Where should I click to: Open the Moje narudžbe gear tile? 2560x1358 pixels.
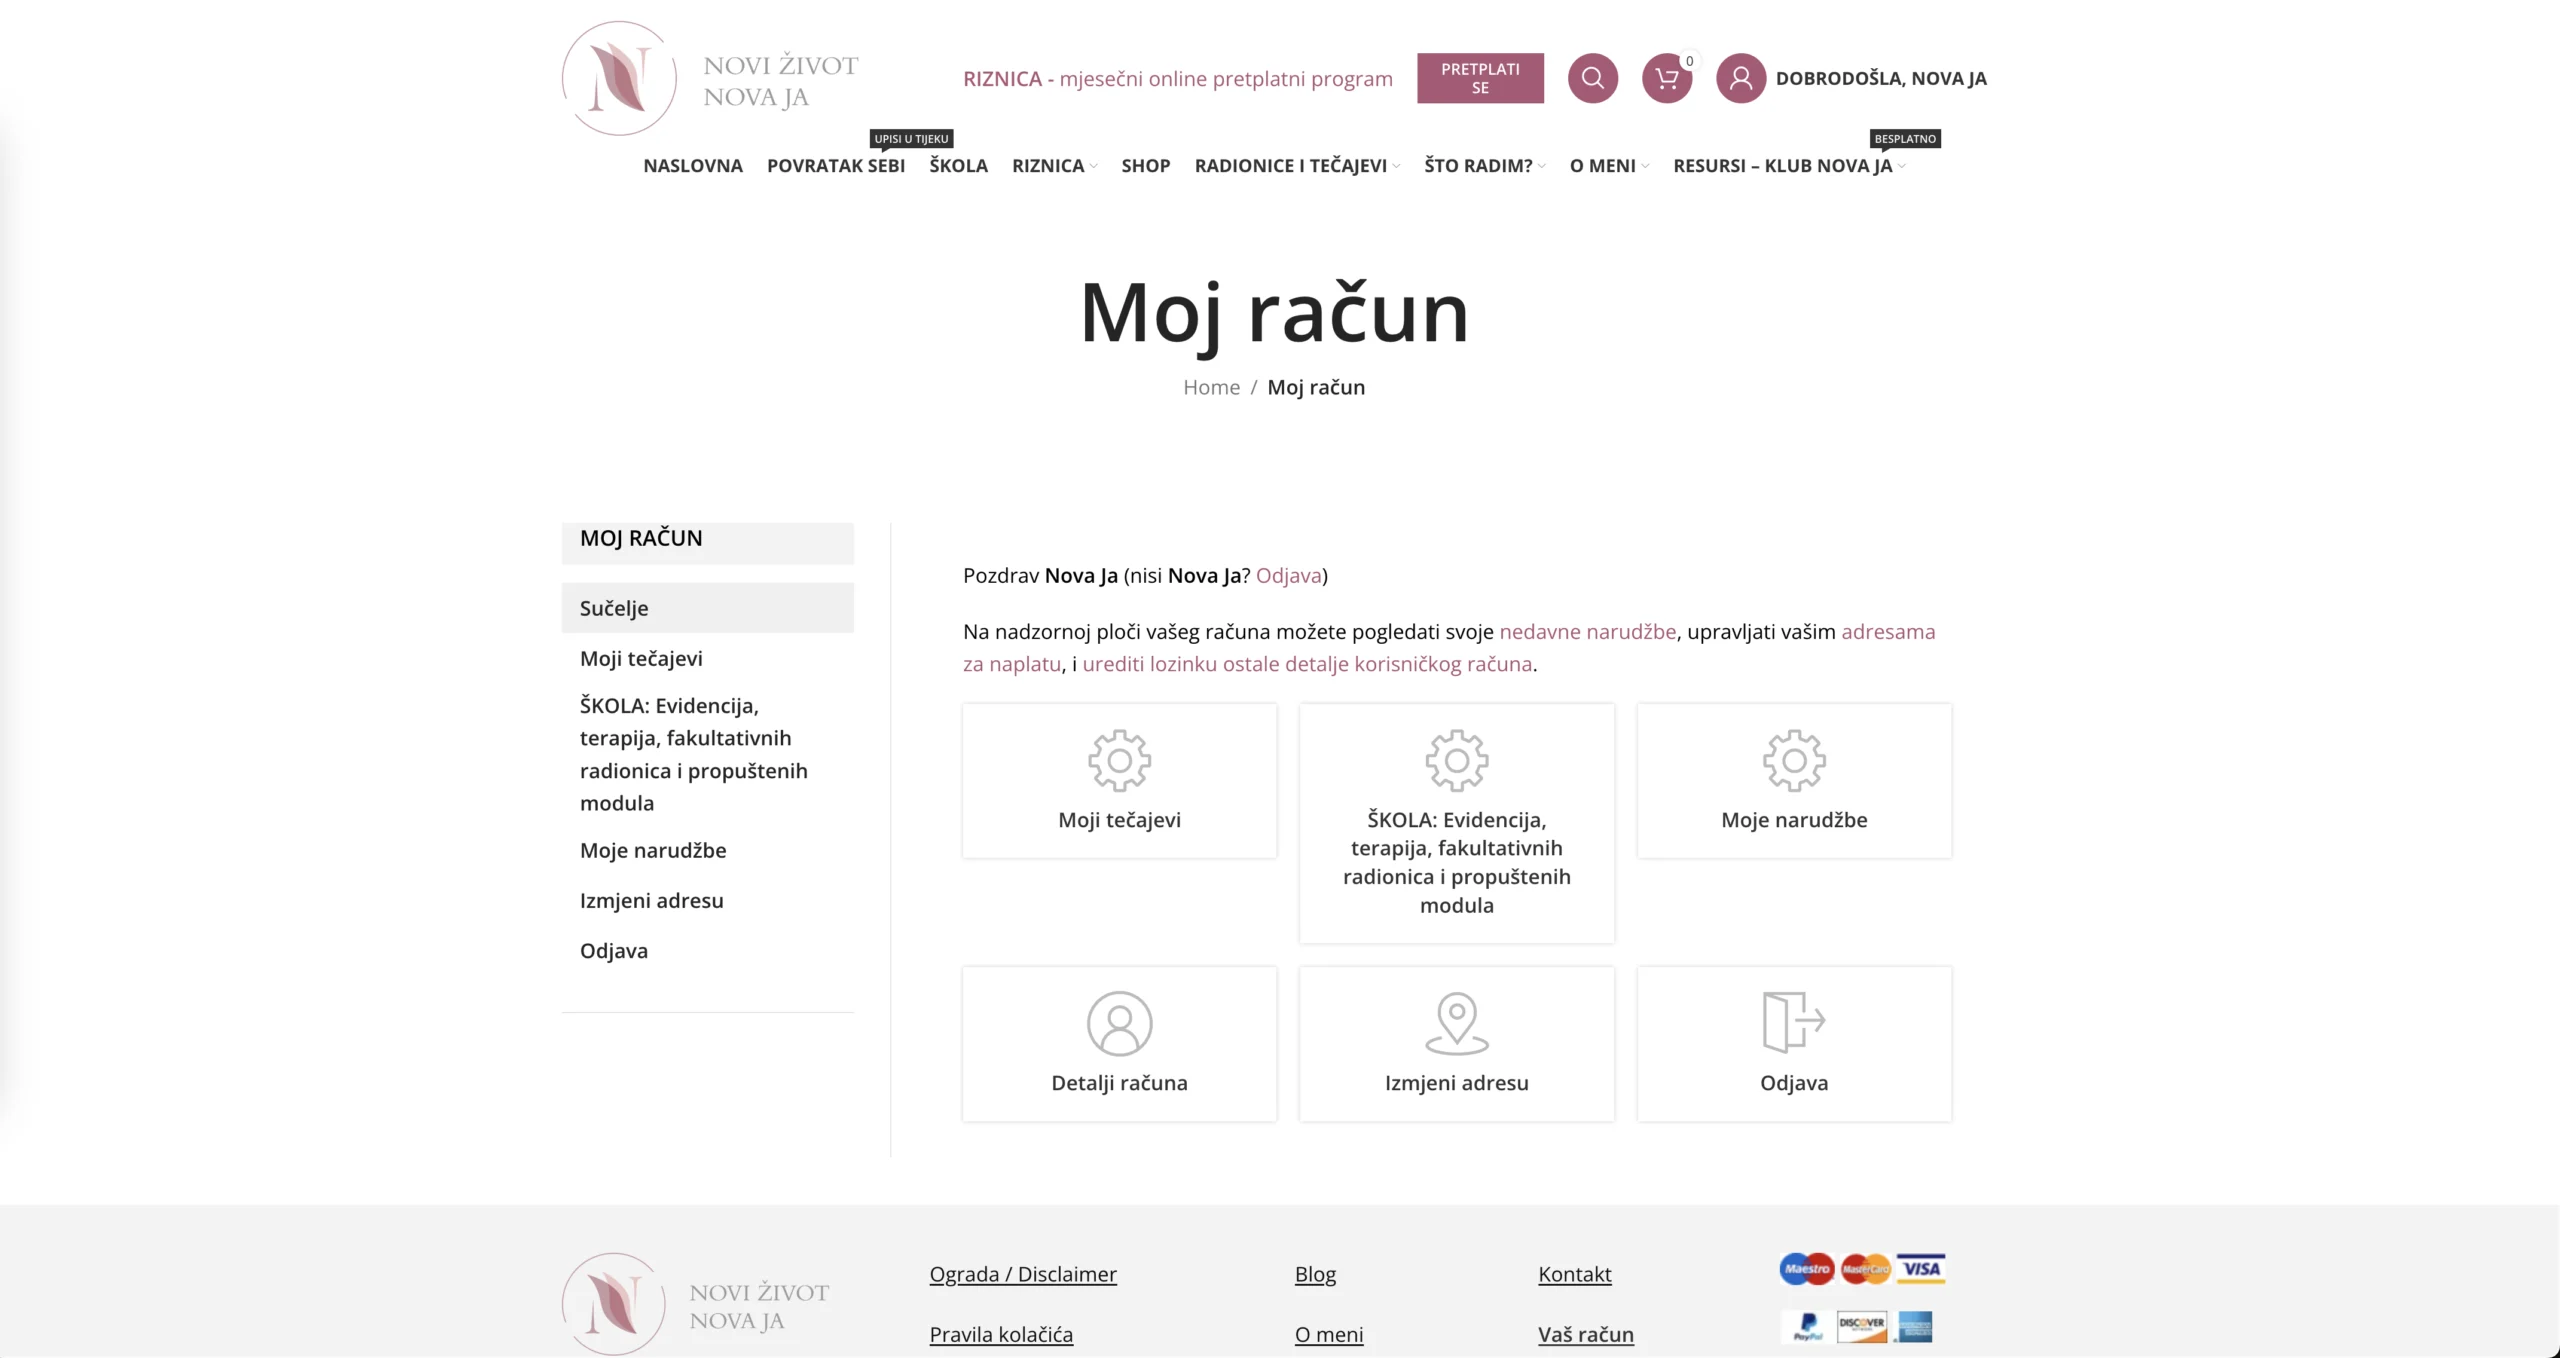(x=1793, y=780)
